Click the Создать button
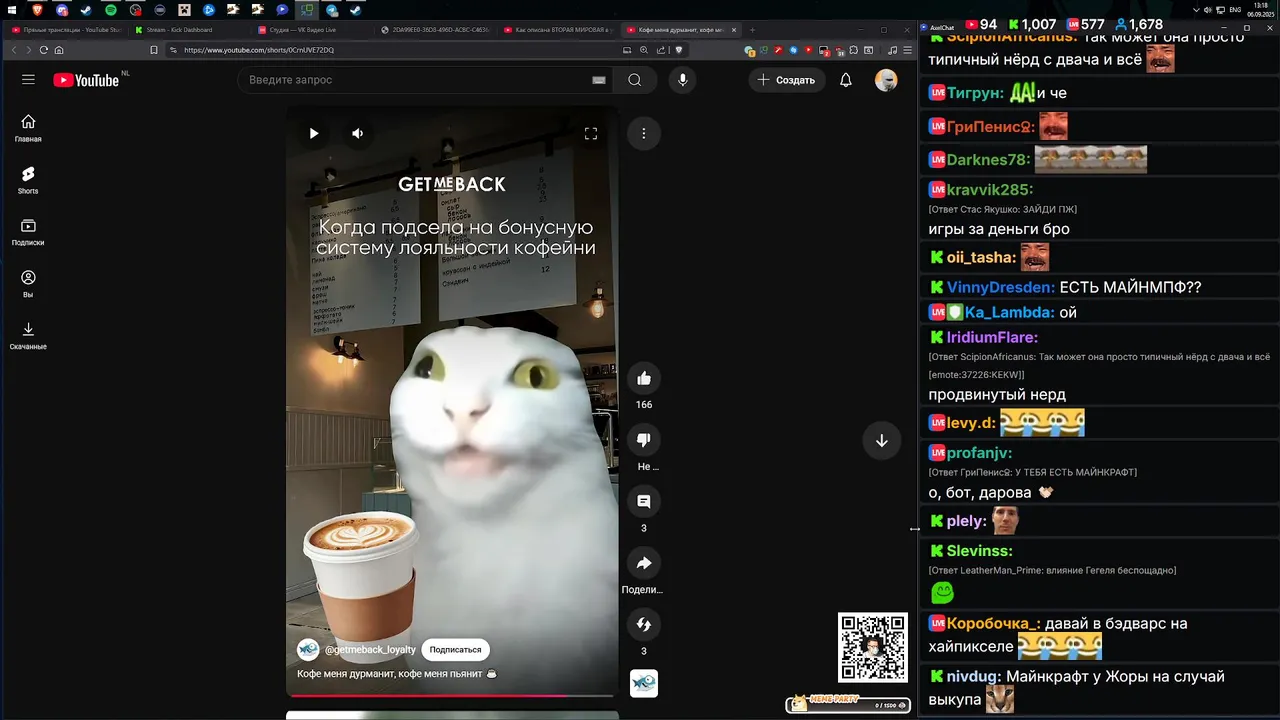This screenshot has width=1280, height=720. (786, 80)
